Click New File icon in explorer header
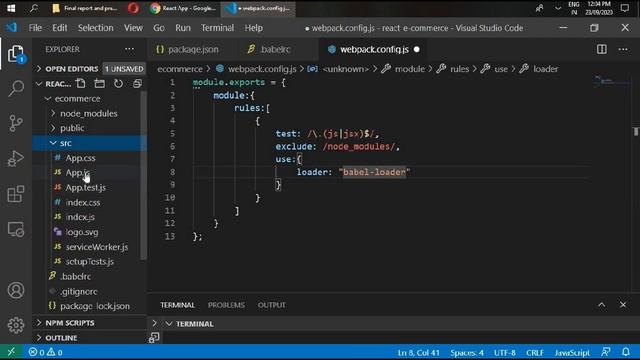Image resolution: width=640 pixels, height=360 pixels. (81, 84)
